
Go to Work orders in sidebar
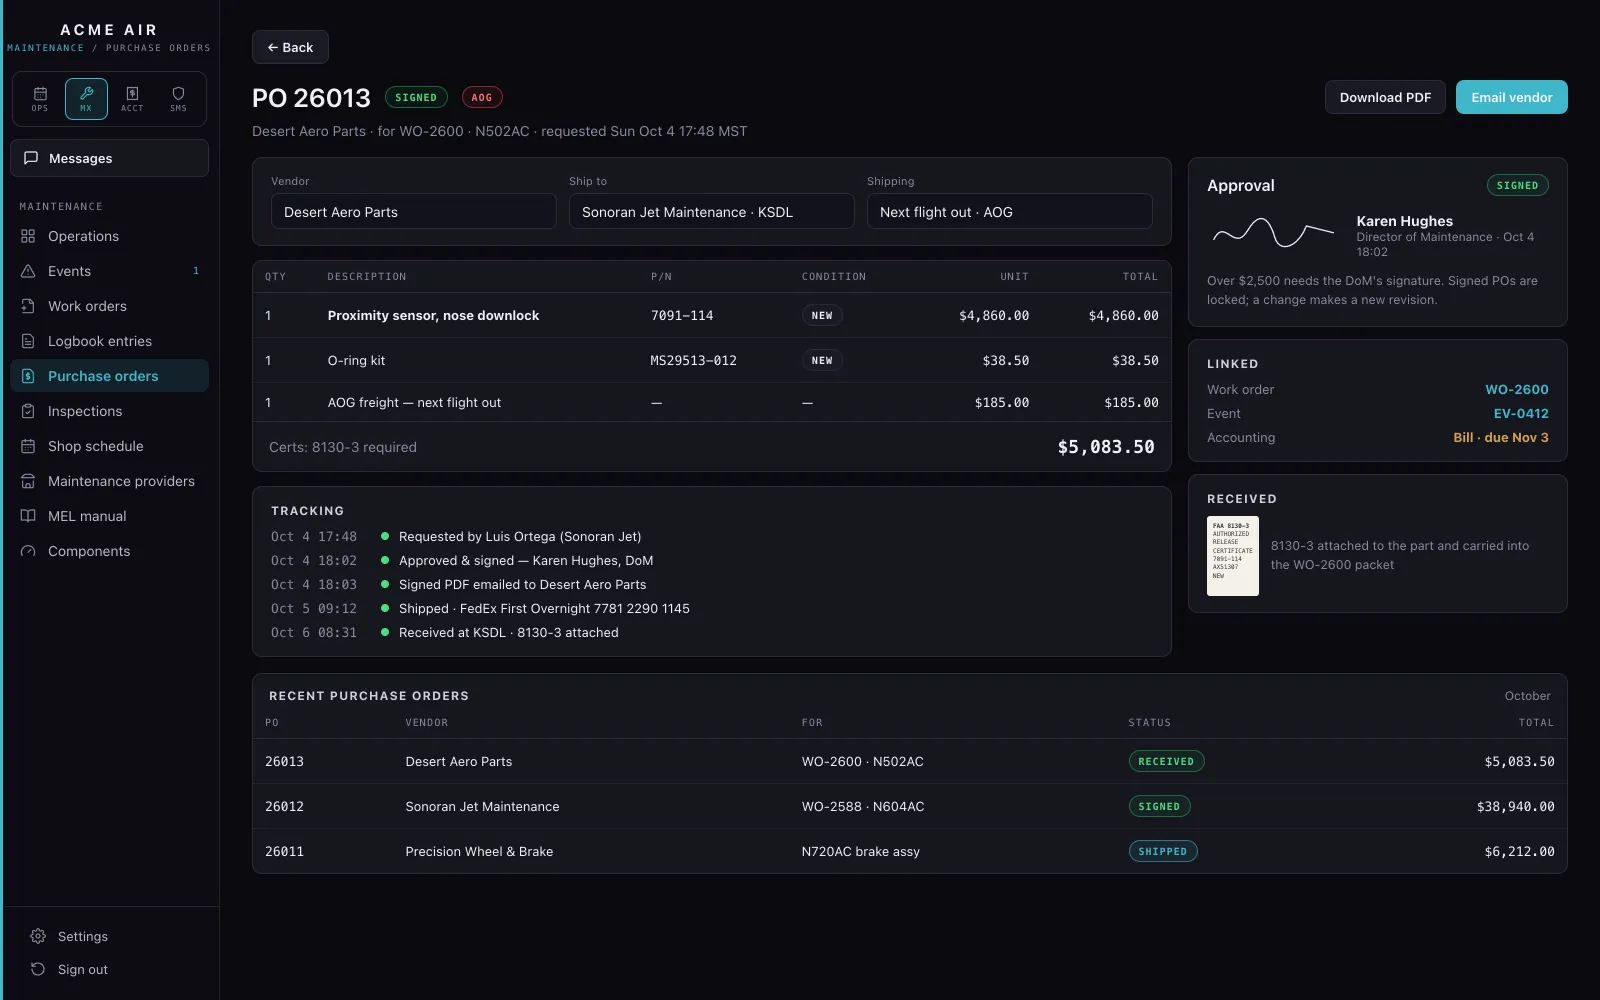click(x=109, y=306)
